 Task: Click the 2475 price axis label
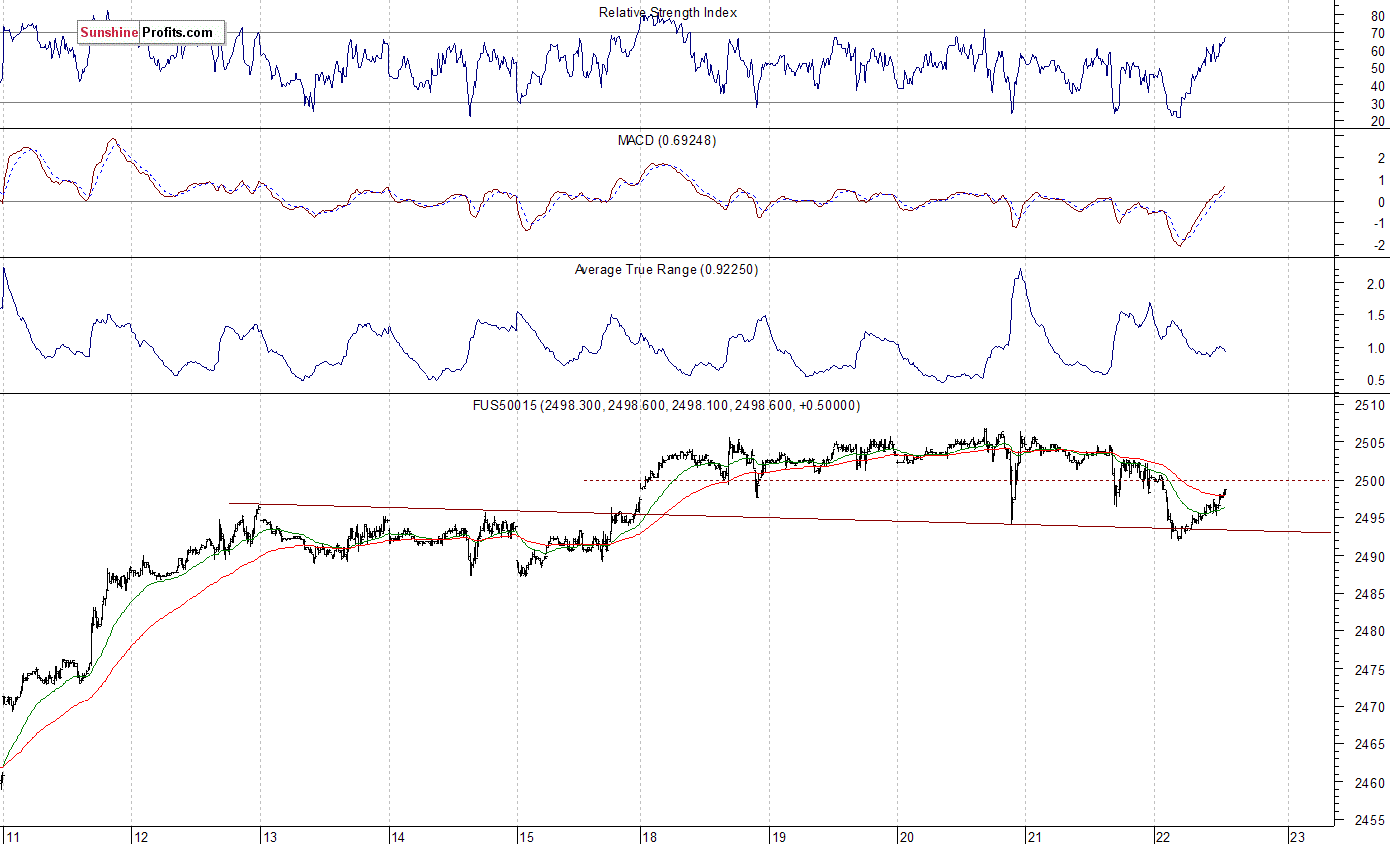coord(1370,669)
